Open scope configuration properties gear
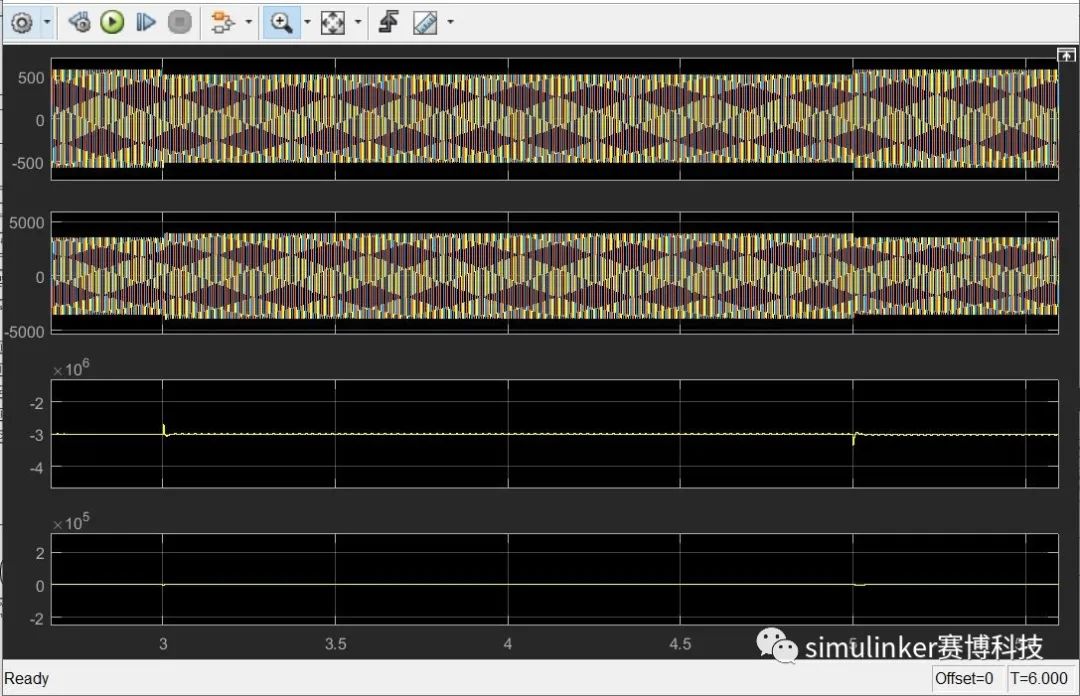 tap(22, 23)
